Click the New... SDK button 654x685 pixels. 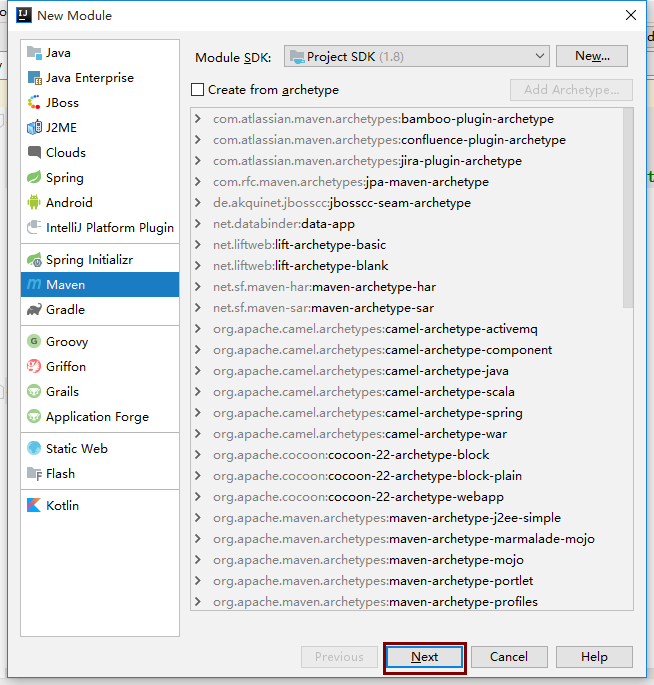pyautogui.click(x=592, y=56)
